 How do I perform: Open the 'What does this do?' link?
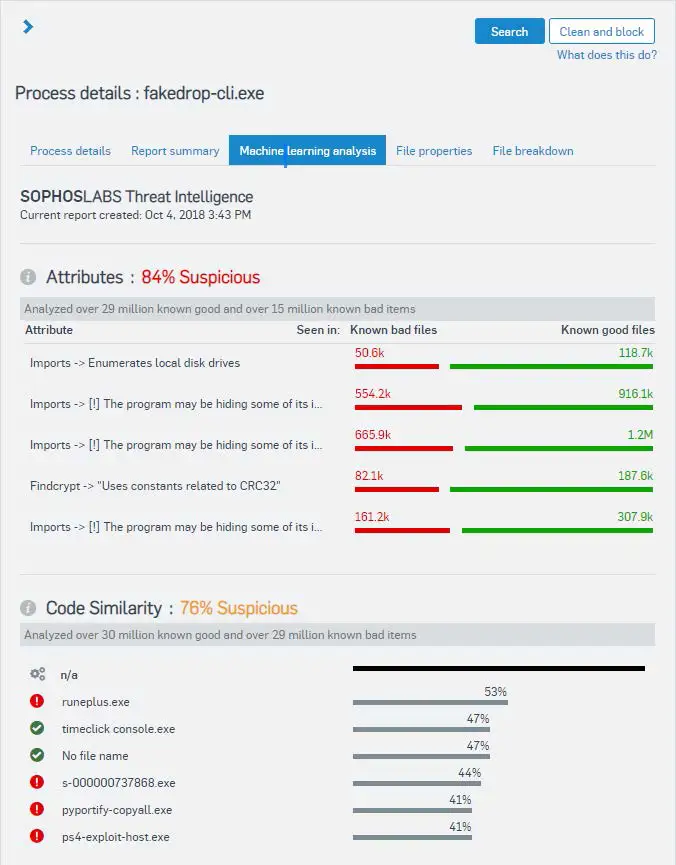(x=607, y=55)
